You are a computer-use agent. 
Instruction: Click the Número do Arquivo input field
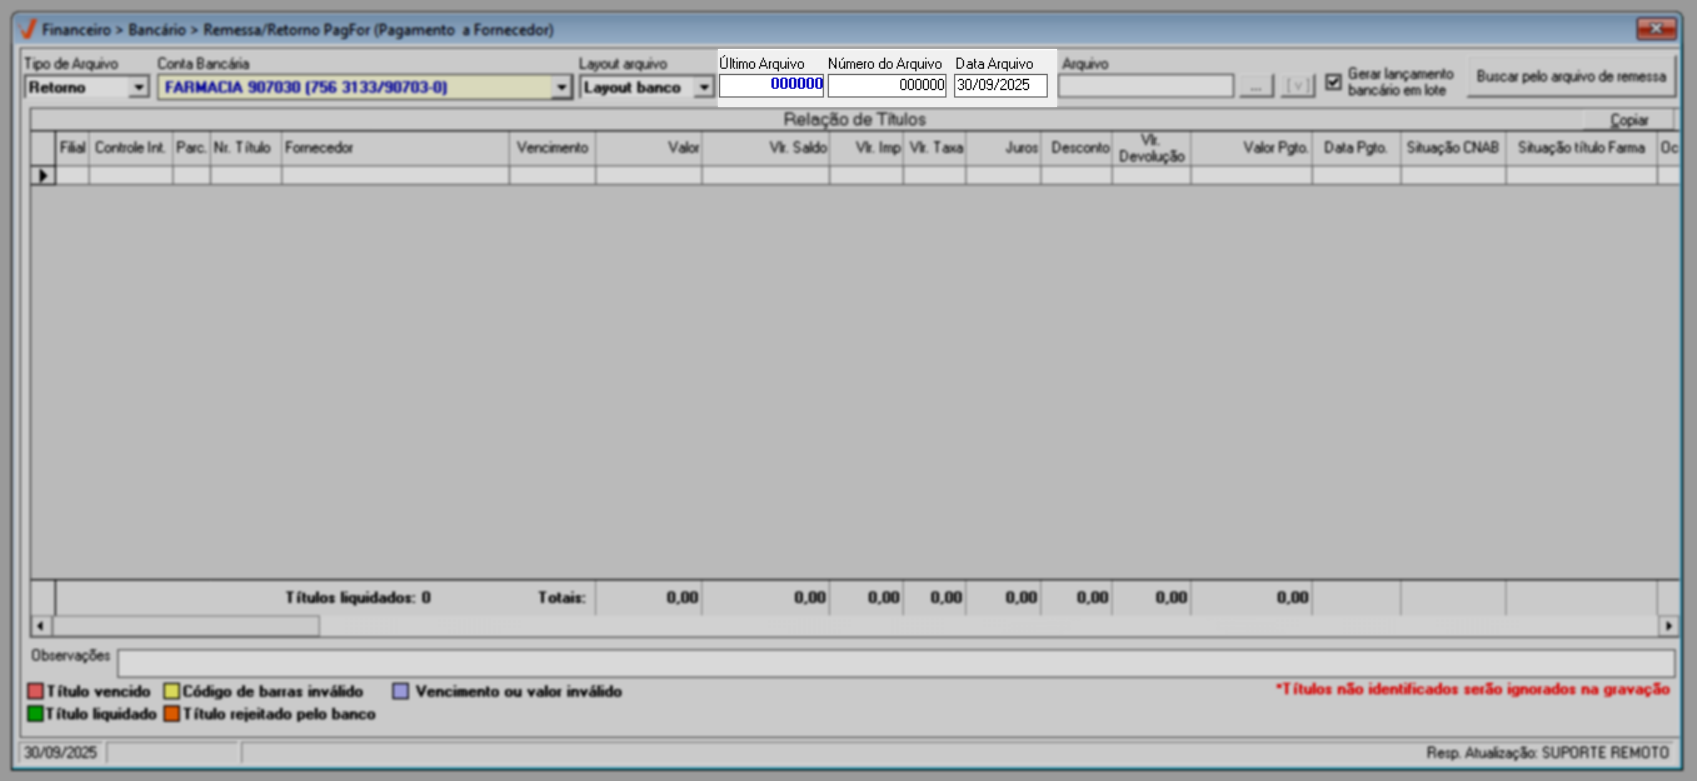[886, 86]
